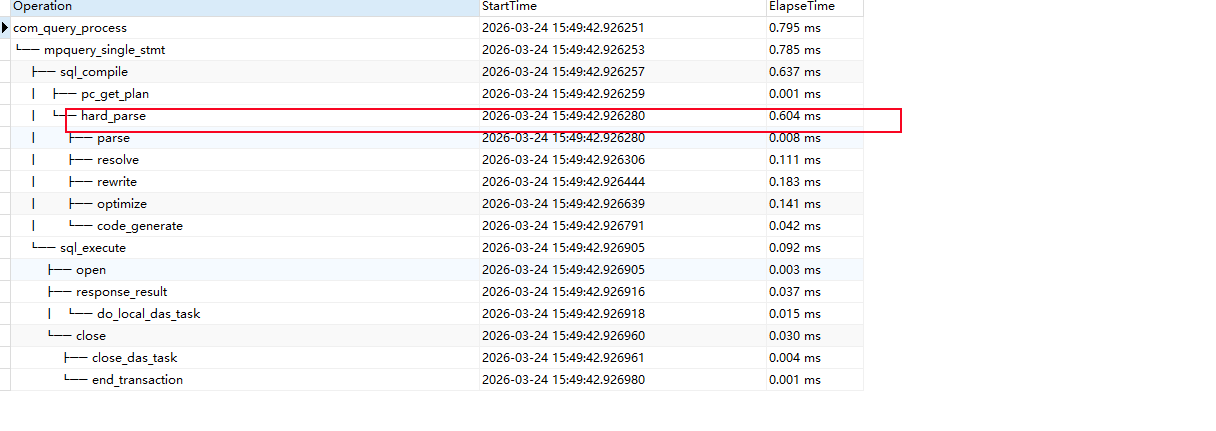Select the code_generate operation
The height and width of the screenshot is (431, 1216).
(140, 226)
